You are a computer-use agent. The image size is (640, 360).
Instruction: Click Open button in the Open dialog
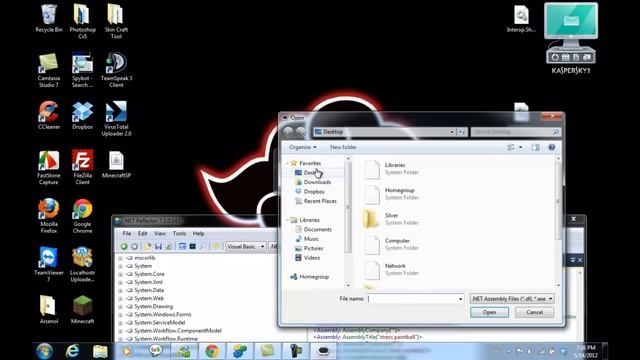pyautogui.click(x=489, y=312)
